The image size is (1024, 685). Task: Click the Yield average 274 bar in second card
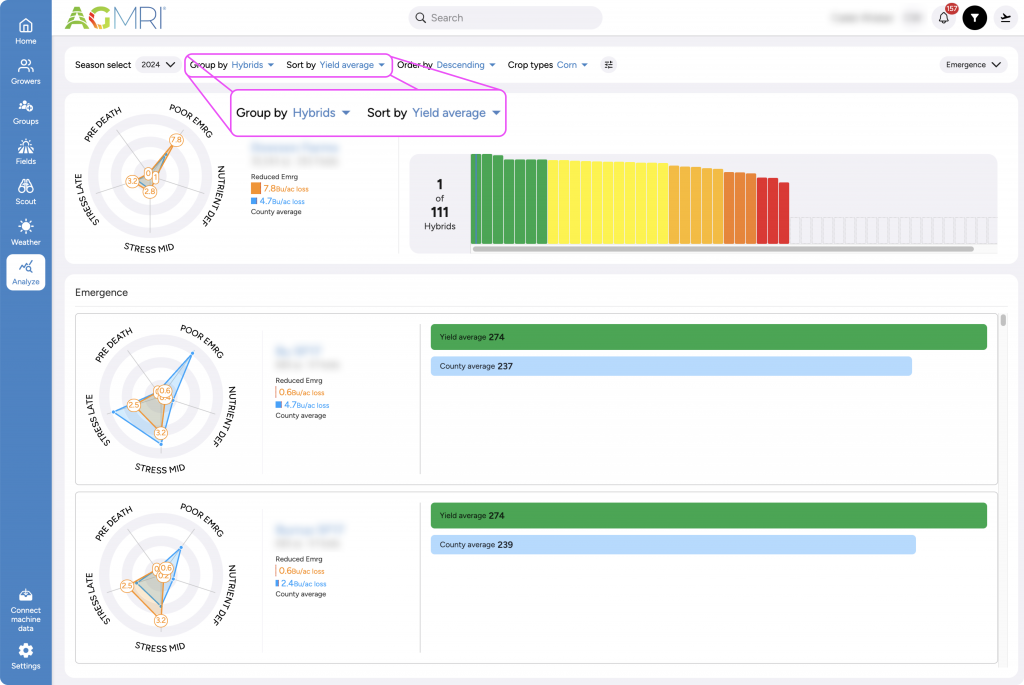(x=709, y=515)
